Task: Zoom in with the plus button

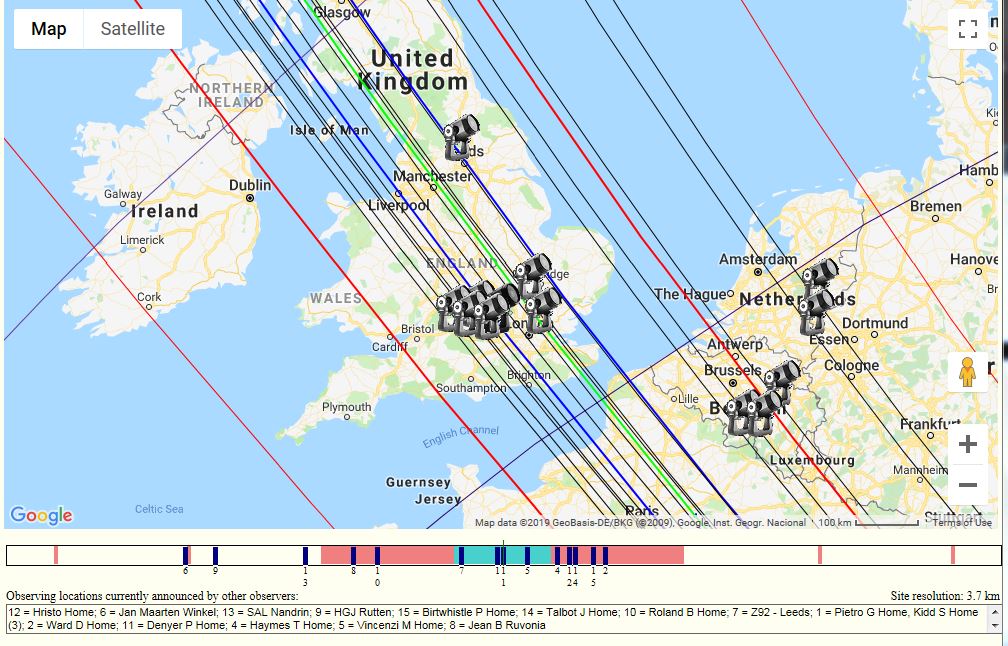Action: pyautogui.click(x=967, y=444)
